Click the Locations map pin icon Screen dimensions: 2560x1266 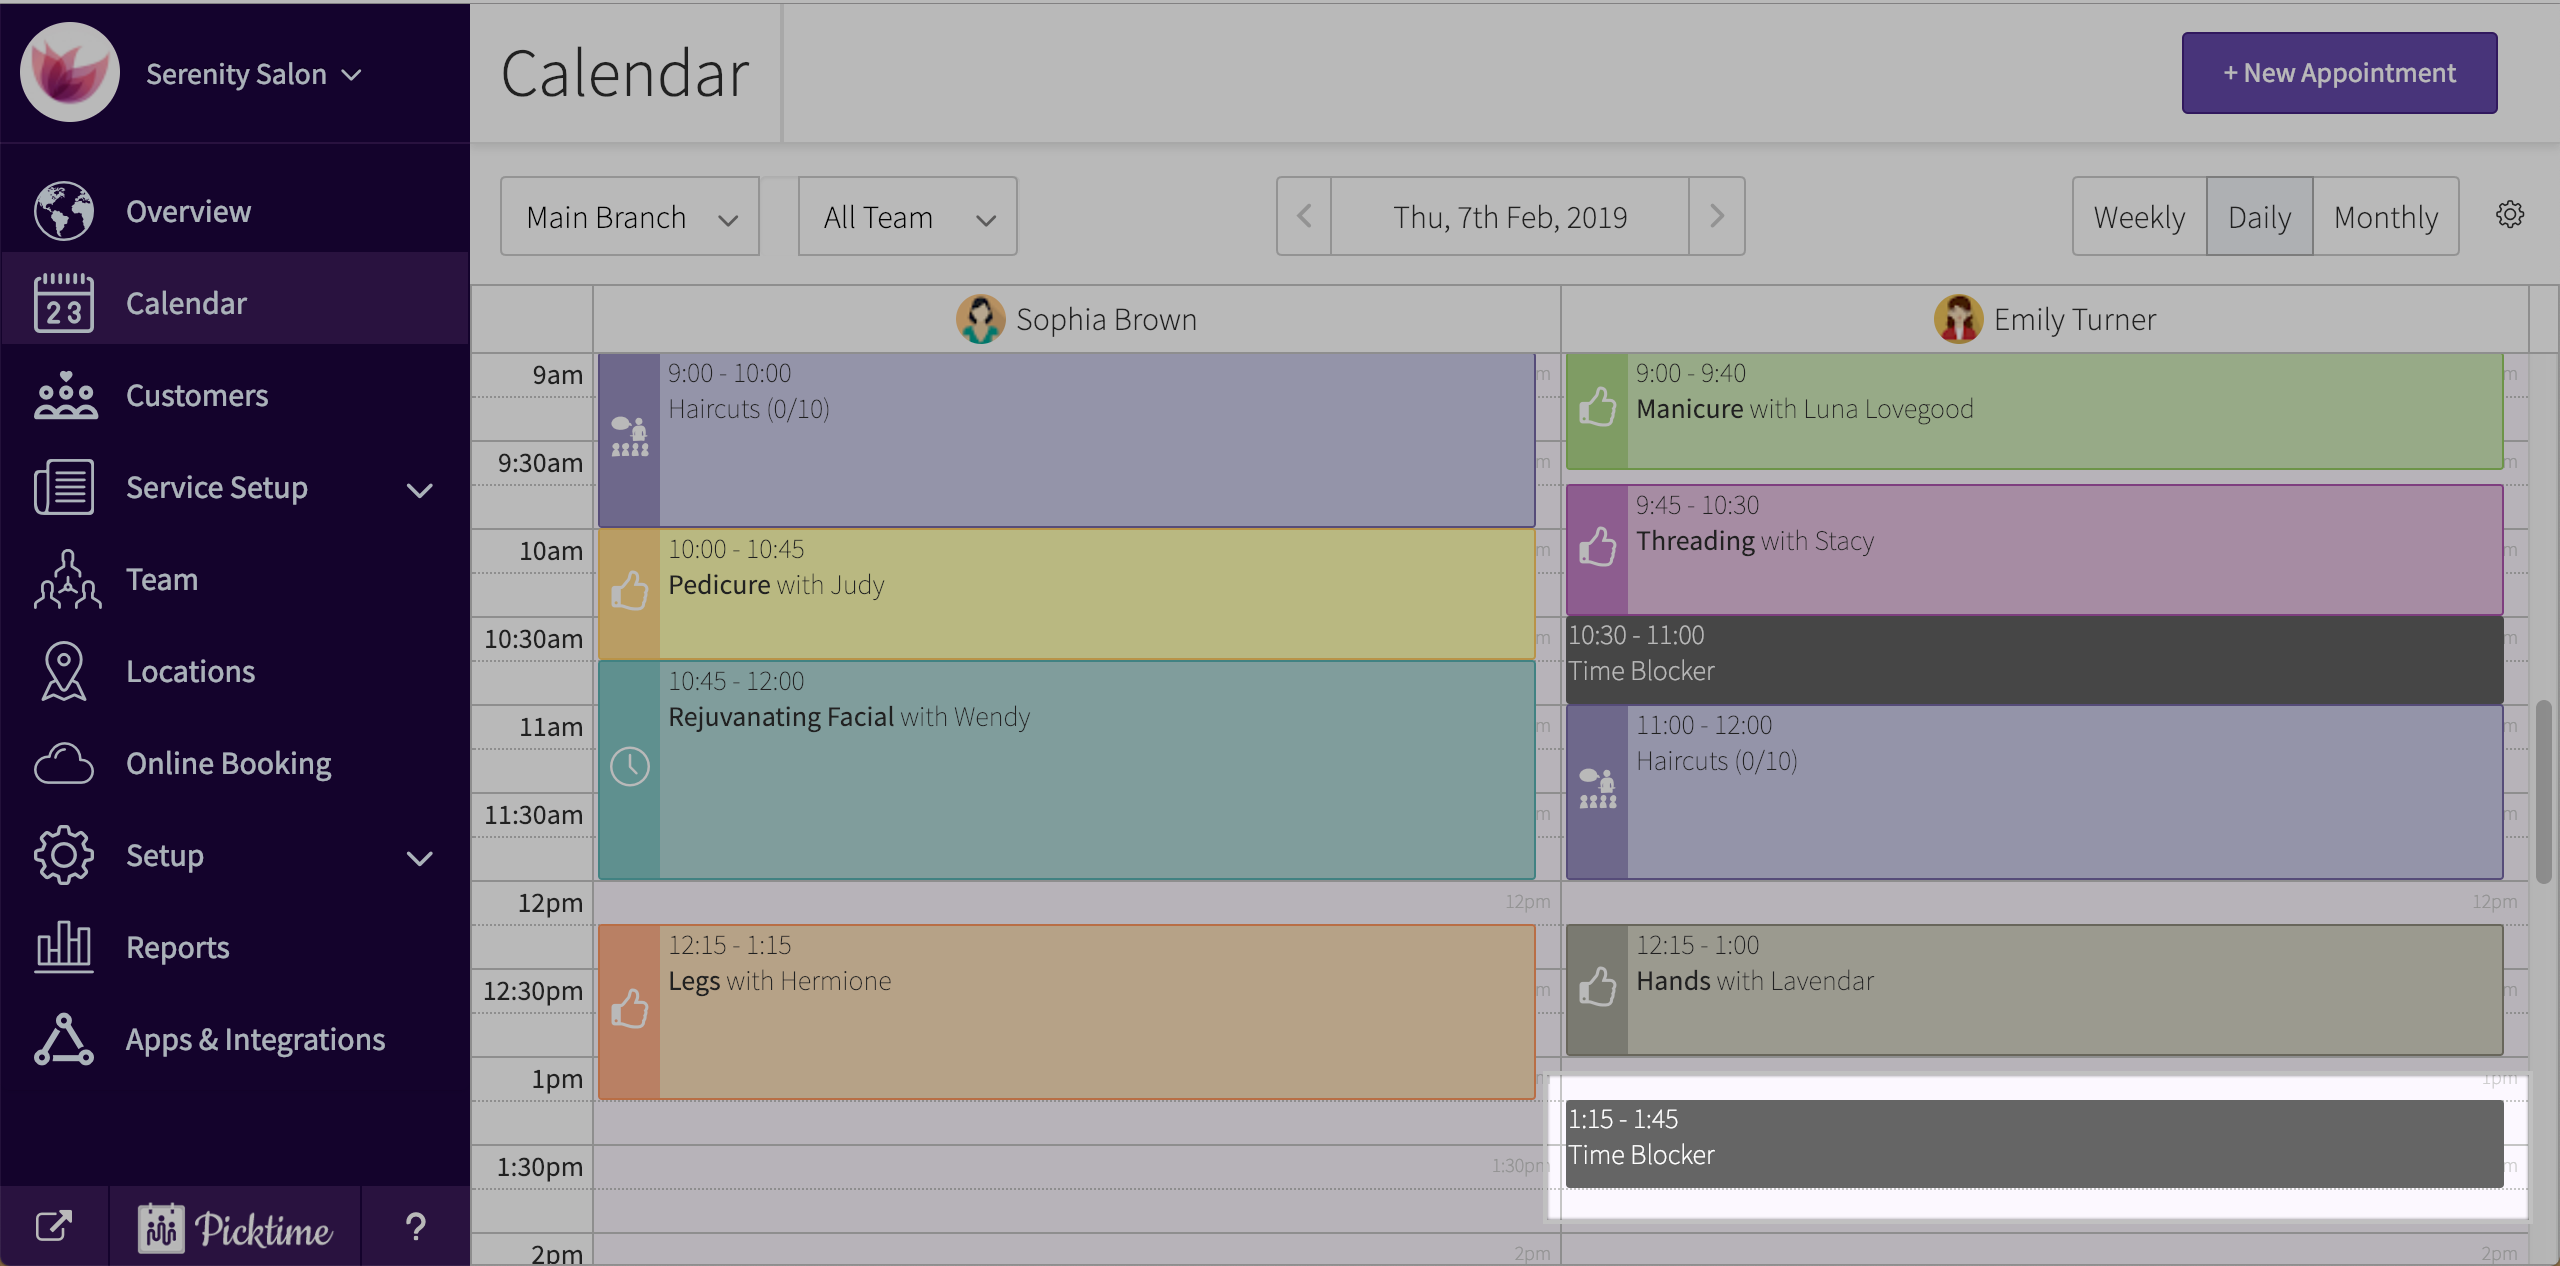(x=64, y=671)
